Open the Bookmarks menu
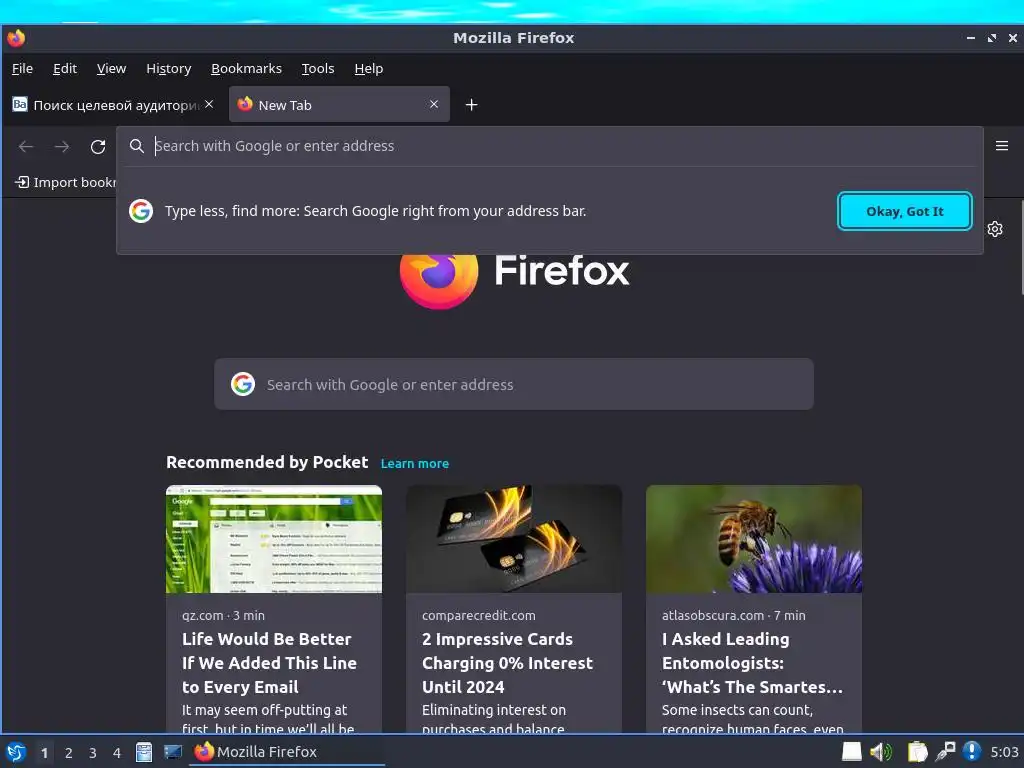1024x768 pixels. point(246,69)
